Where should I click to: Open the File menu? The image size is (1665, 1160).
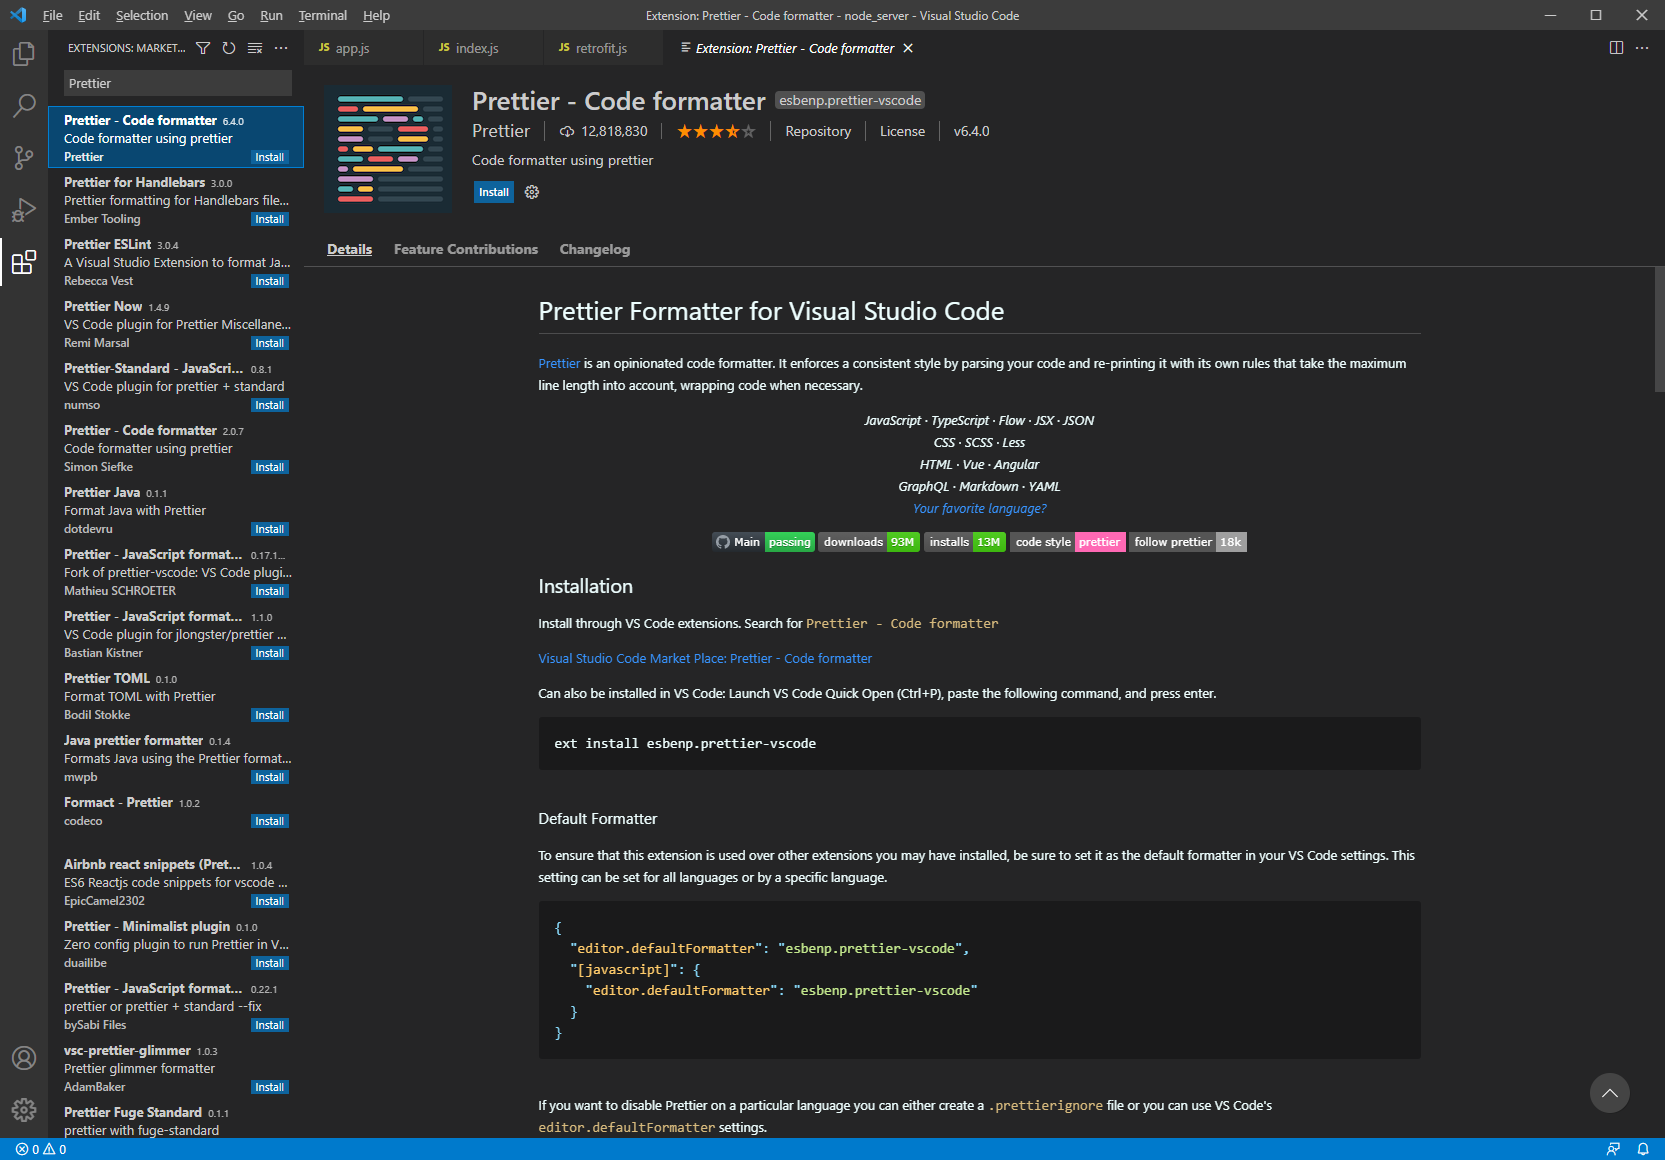coord(53,15)
